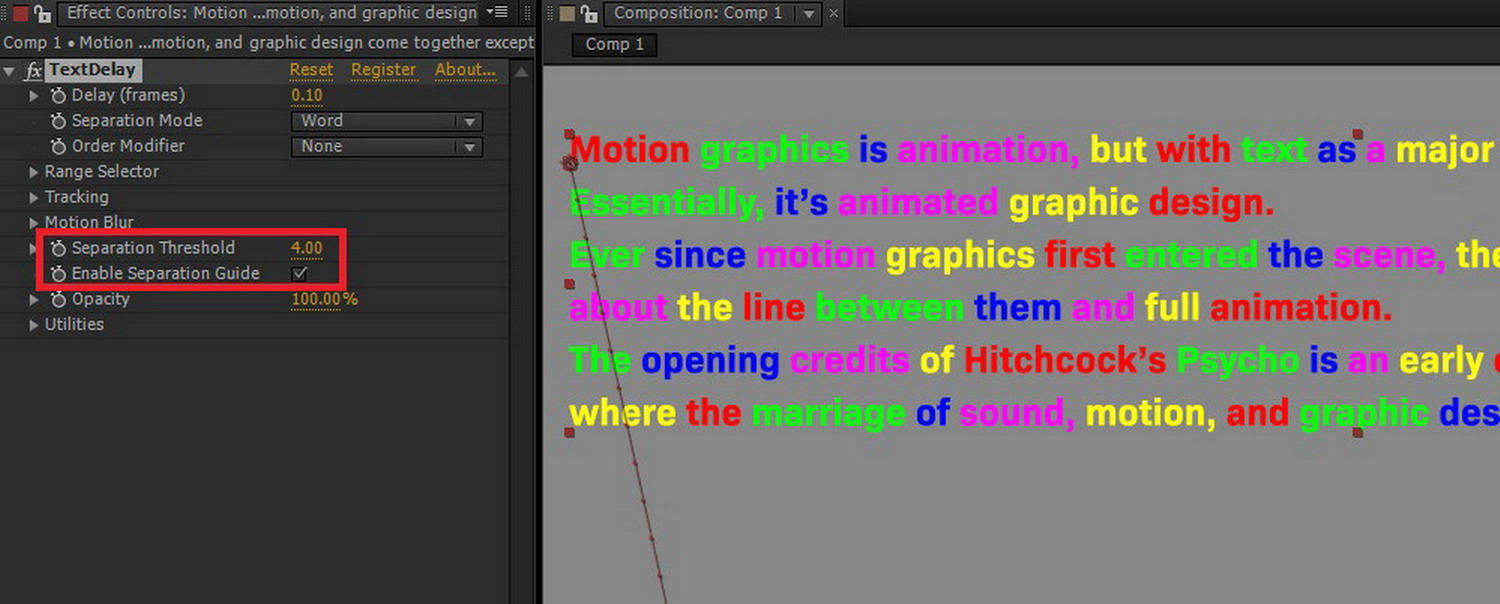Click the stopwatch beside Opacity
The image size is (1500, 604).
pos(59,299)
